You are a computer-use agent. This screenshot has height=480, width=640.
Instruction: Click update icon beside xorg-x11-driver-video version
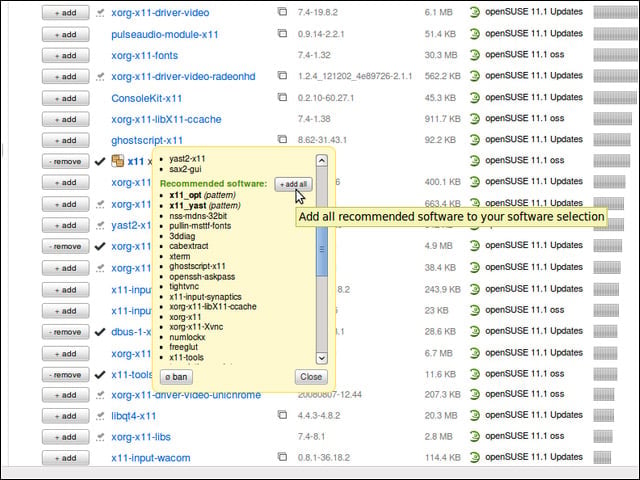[282, 11]
